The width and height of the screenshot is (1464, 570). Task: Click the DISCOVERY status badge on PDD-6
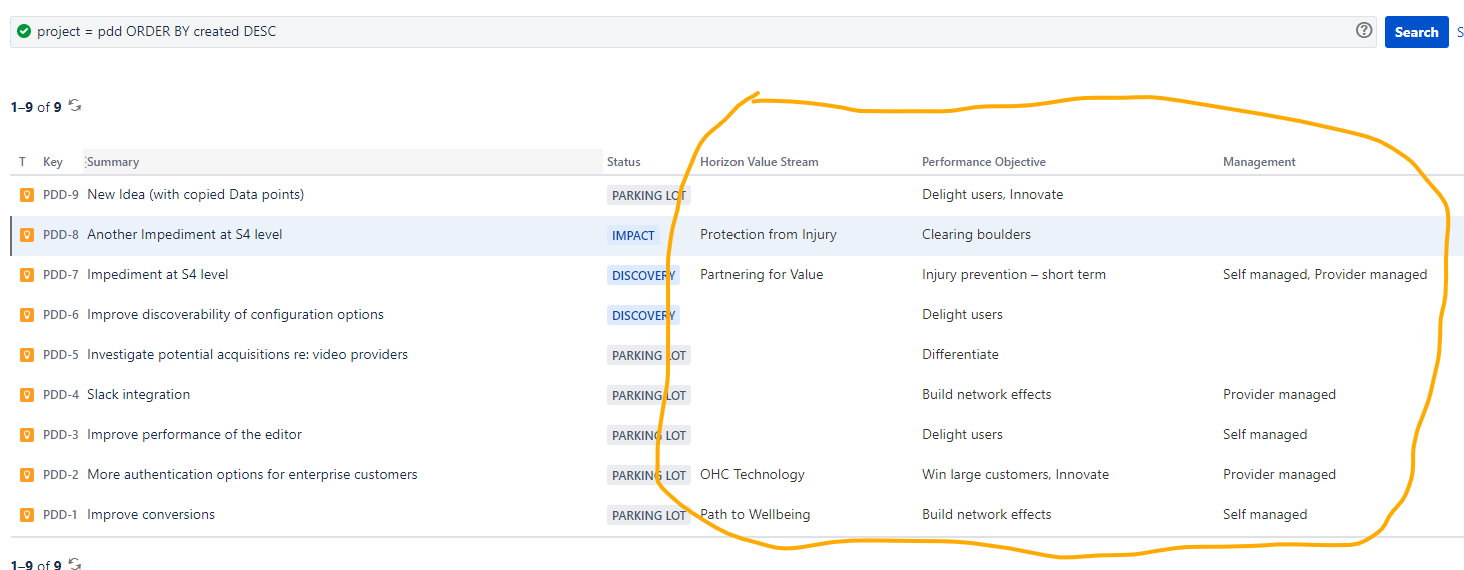tap(643, 316)
